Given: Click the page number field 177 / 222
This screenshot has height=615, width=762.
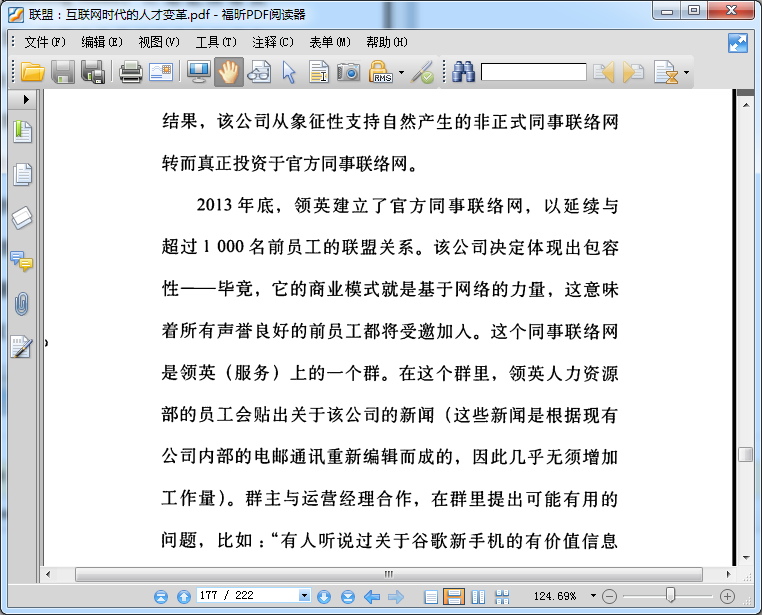Looking at the screenshot, I should (x=247, y=596).
